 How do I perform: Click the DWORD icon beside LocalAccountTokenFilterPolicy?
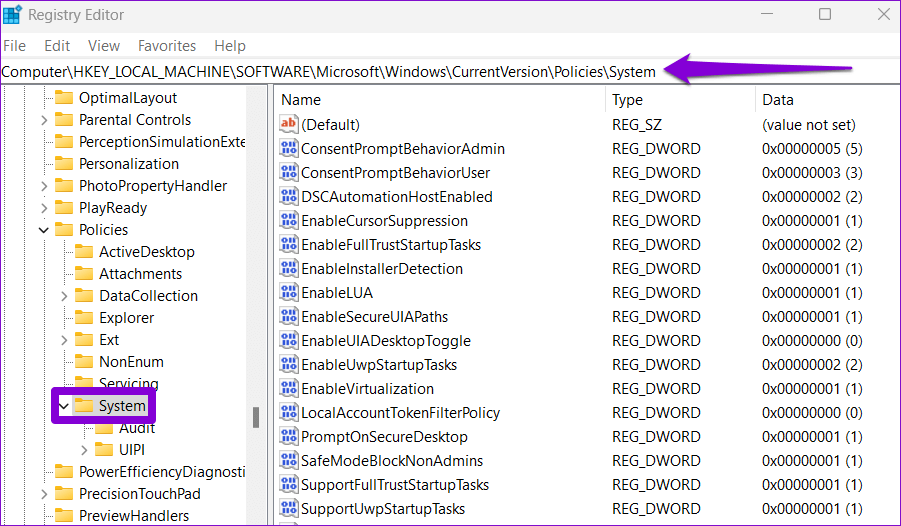tap(288, 412)
